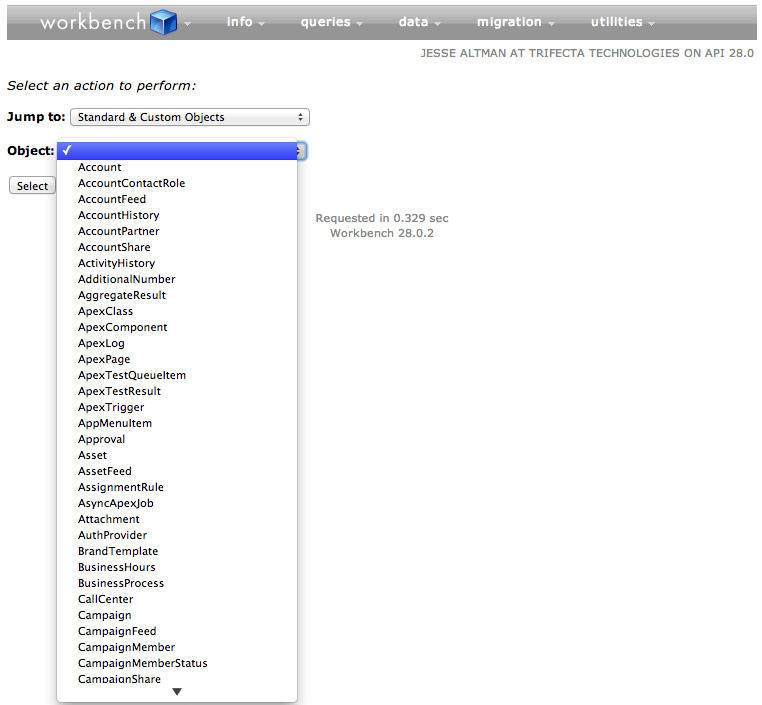Select Campaign entry
The height and width of the screenshot is (705, 762).
(x=177, y=616)
